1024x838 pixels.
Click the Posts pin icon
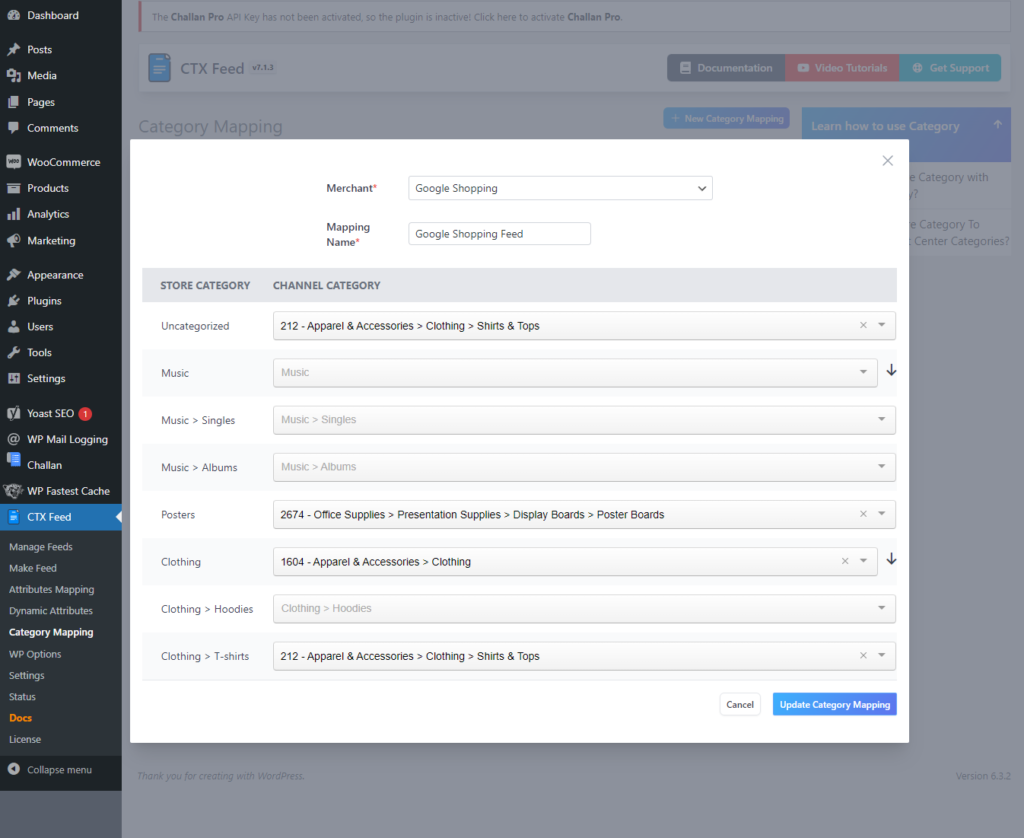point(14,50)
